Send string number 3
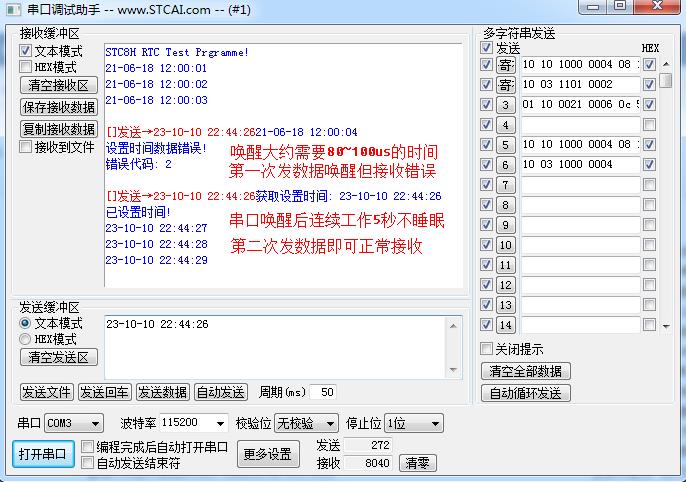Viewport: 686px width, 482px height. click(x=505, y=105)
